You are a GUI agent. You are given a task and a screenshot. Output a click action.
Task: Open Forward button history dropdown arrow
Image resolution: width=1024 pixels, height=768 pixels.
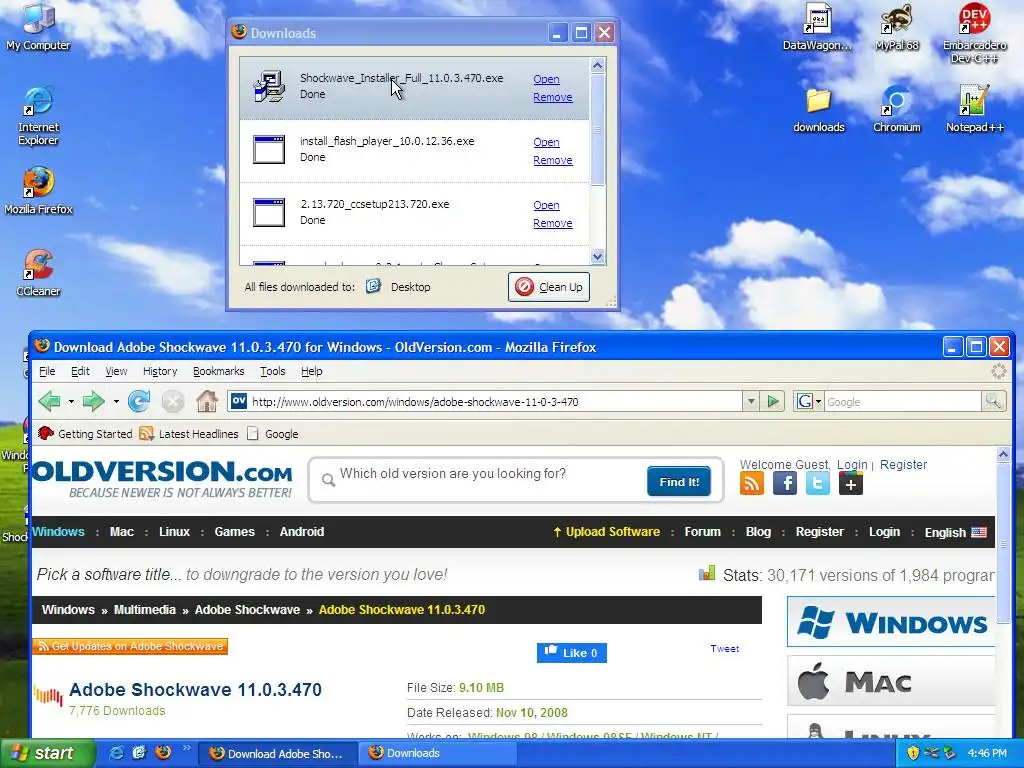click(116, 401)
